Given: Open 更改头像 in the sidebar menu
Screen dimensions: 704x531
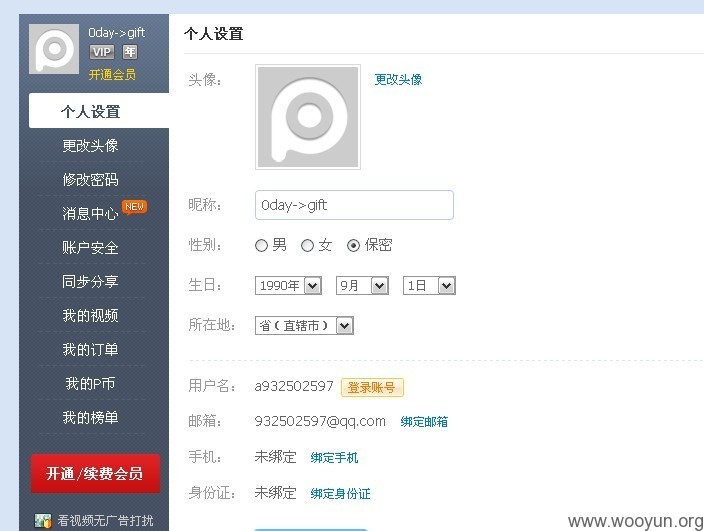Looking at the screenshot, I should (90, 145).
